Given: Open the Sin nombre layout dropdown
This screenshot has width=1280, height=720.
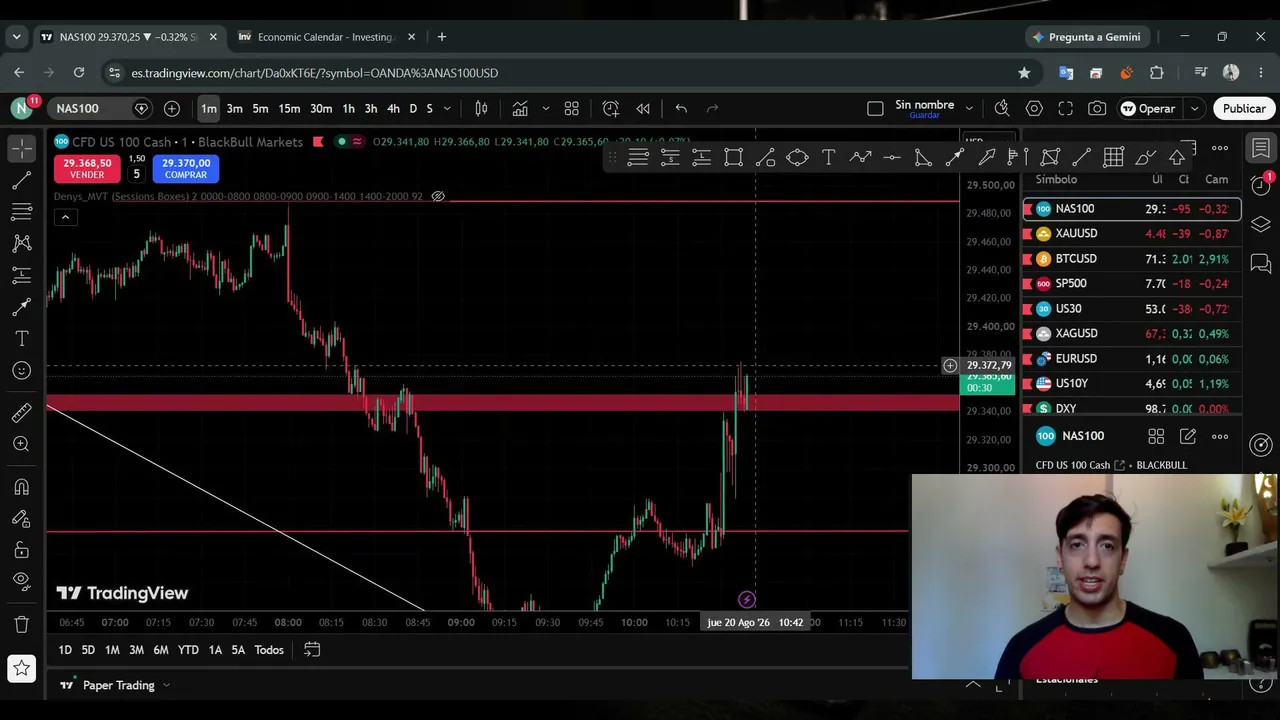Looking at the screenshot, I should (969, 108).
